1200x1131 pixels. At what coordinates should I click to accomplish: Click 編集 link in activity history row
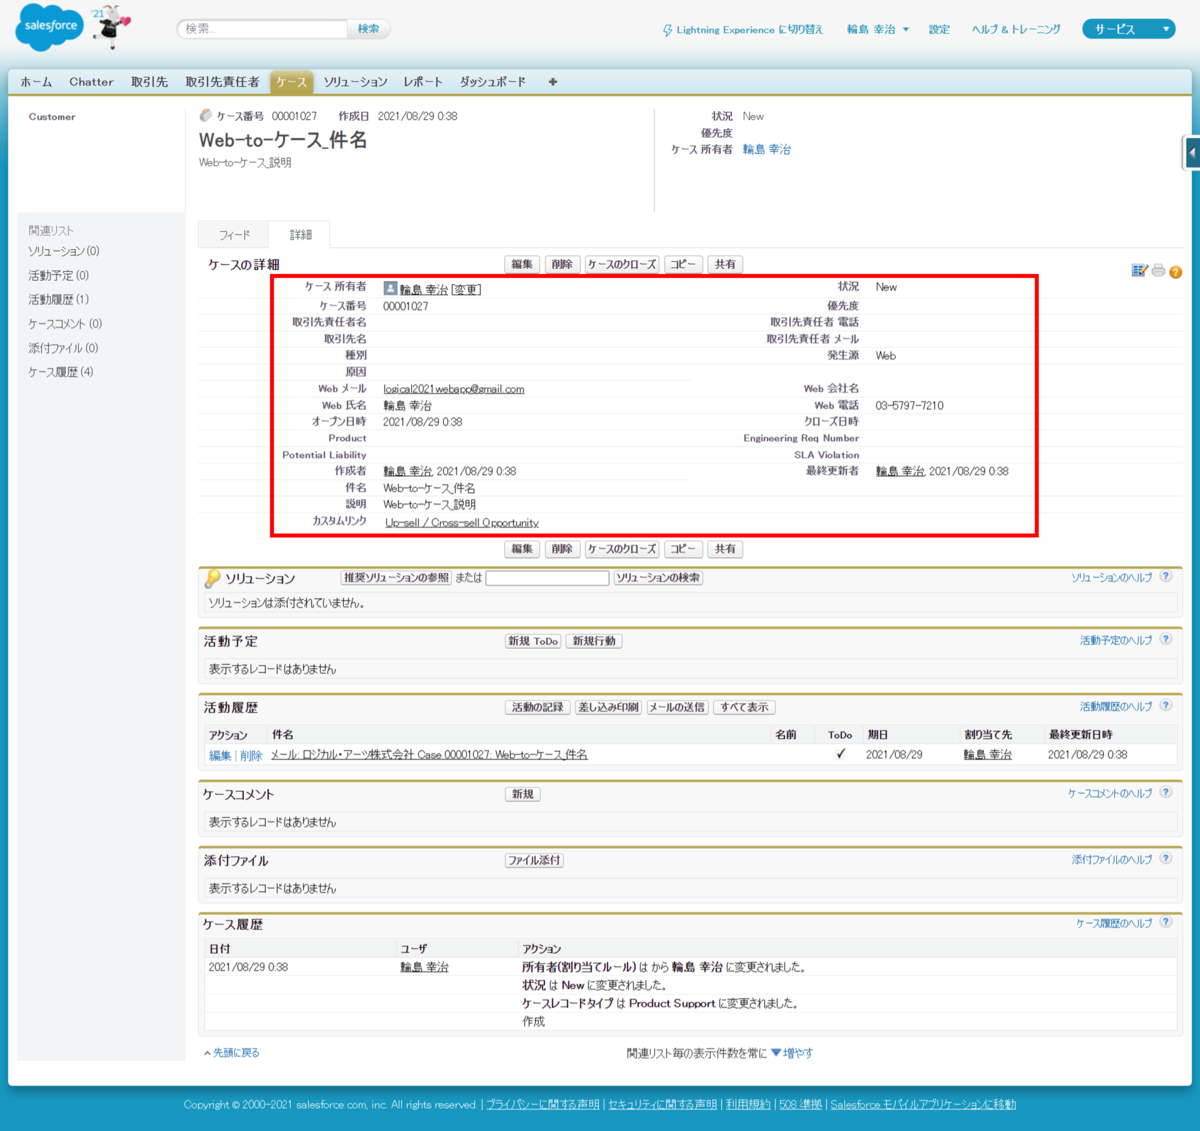(220, 755)
